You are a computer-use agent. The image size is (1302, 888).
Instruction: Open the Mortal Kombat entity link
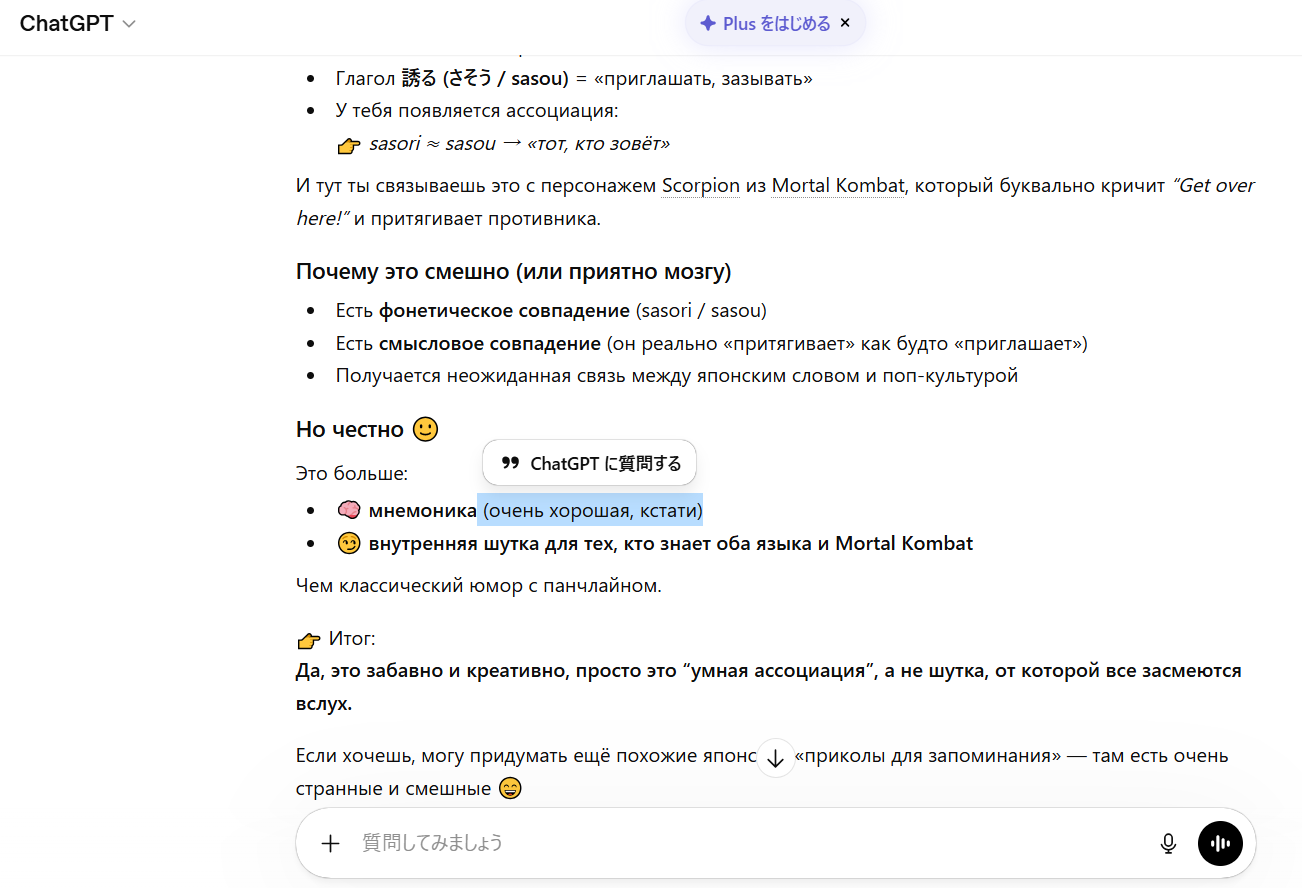click(x=838, y=186)
